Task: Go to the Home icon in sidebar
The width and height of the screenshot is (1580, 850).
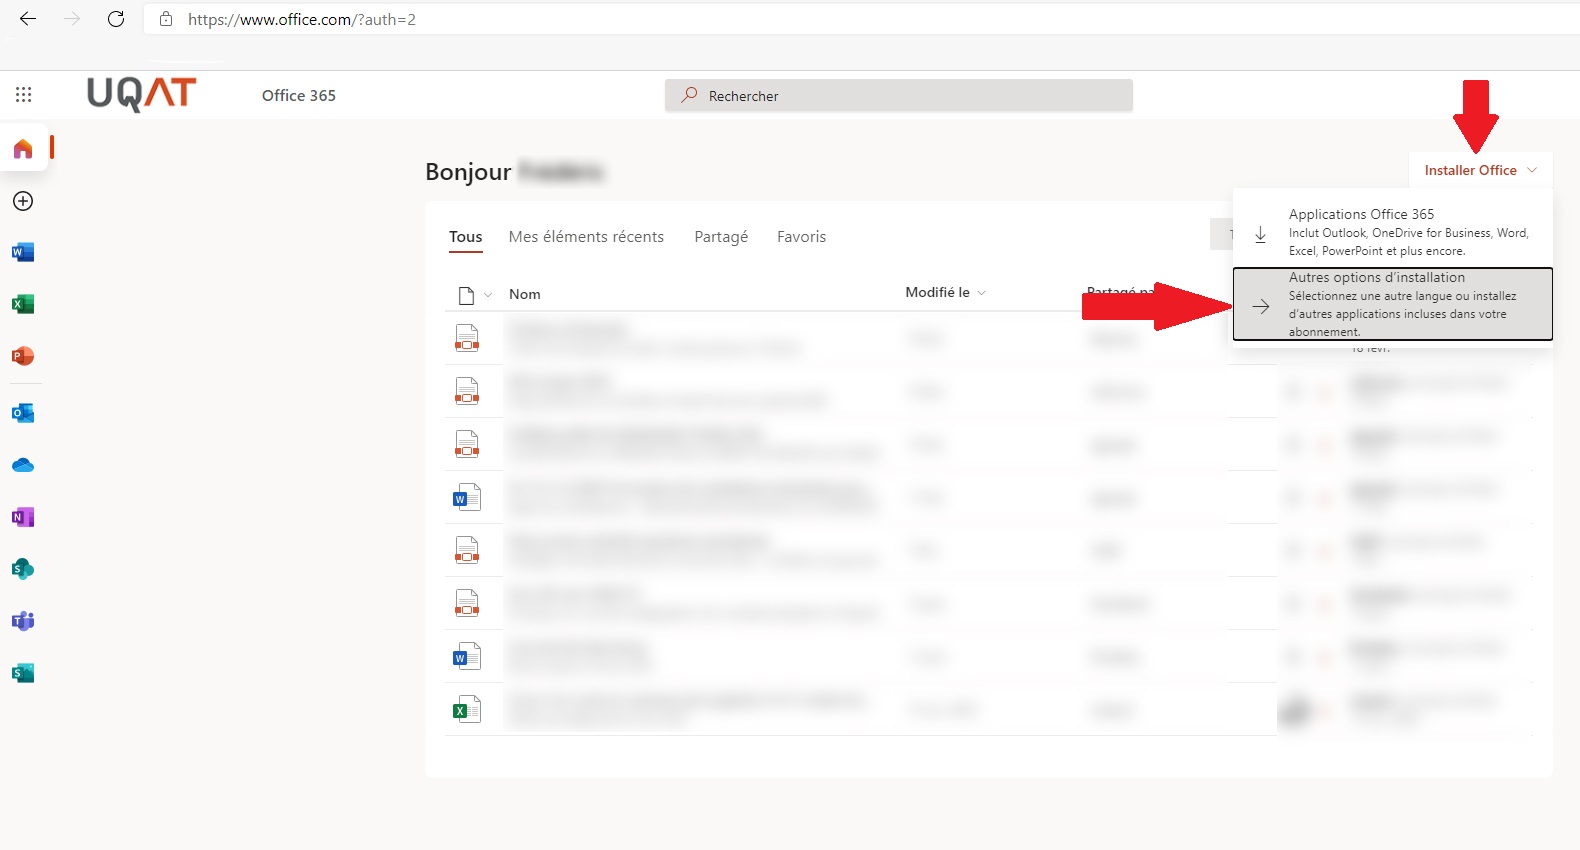Action: point(23,149)
